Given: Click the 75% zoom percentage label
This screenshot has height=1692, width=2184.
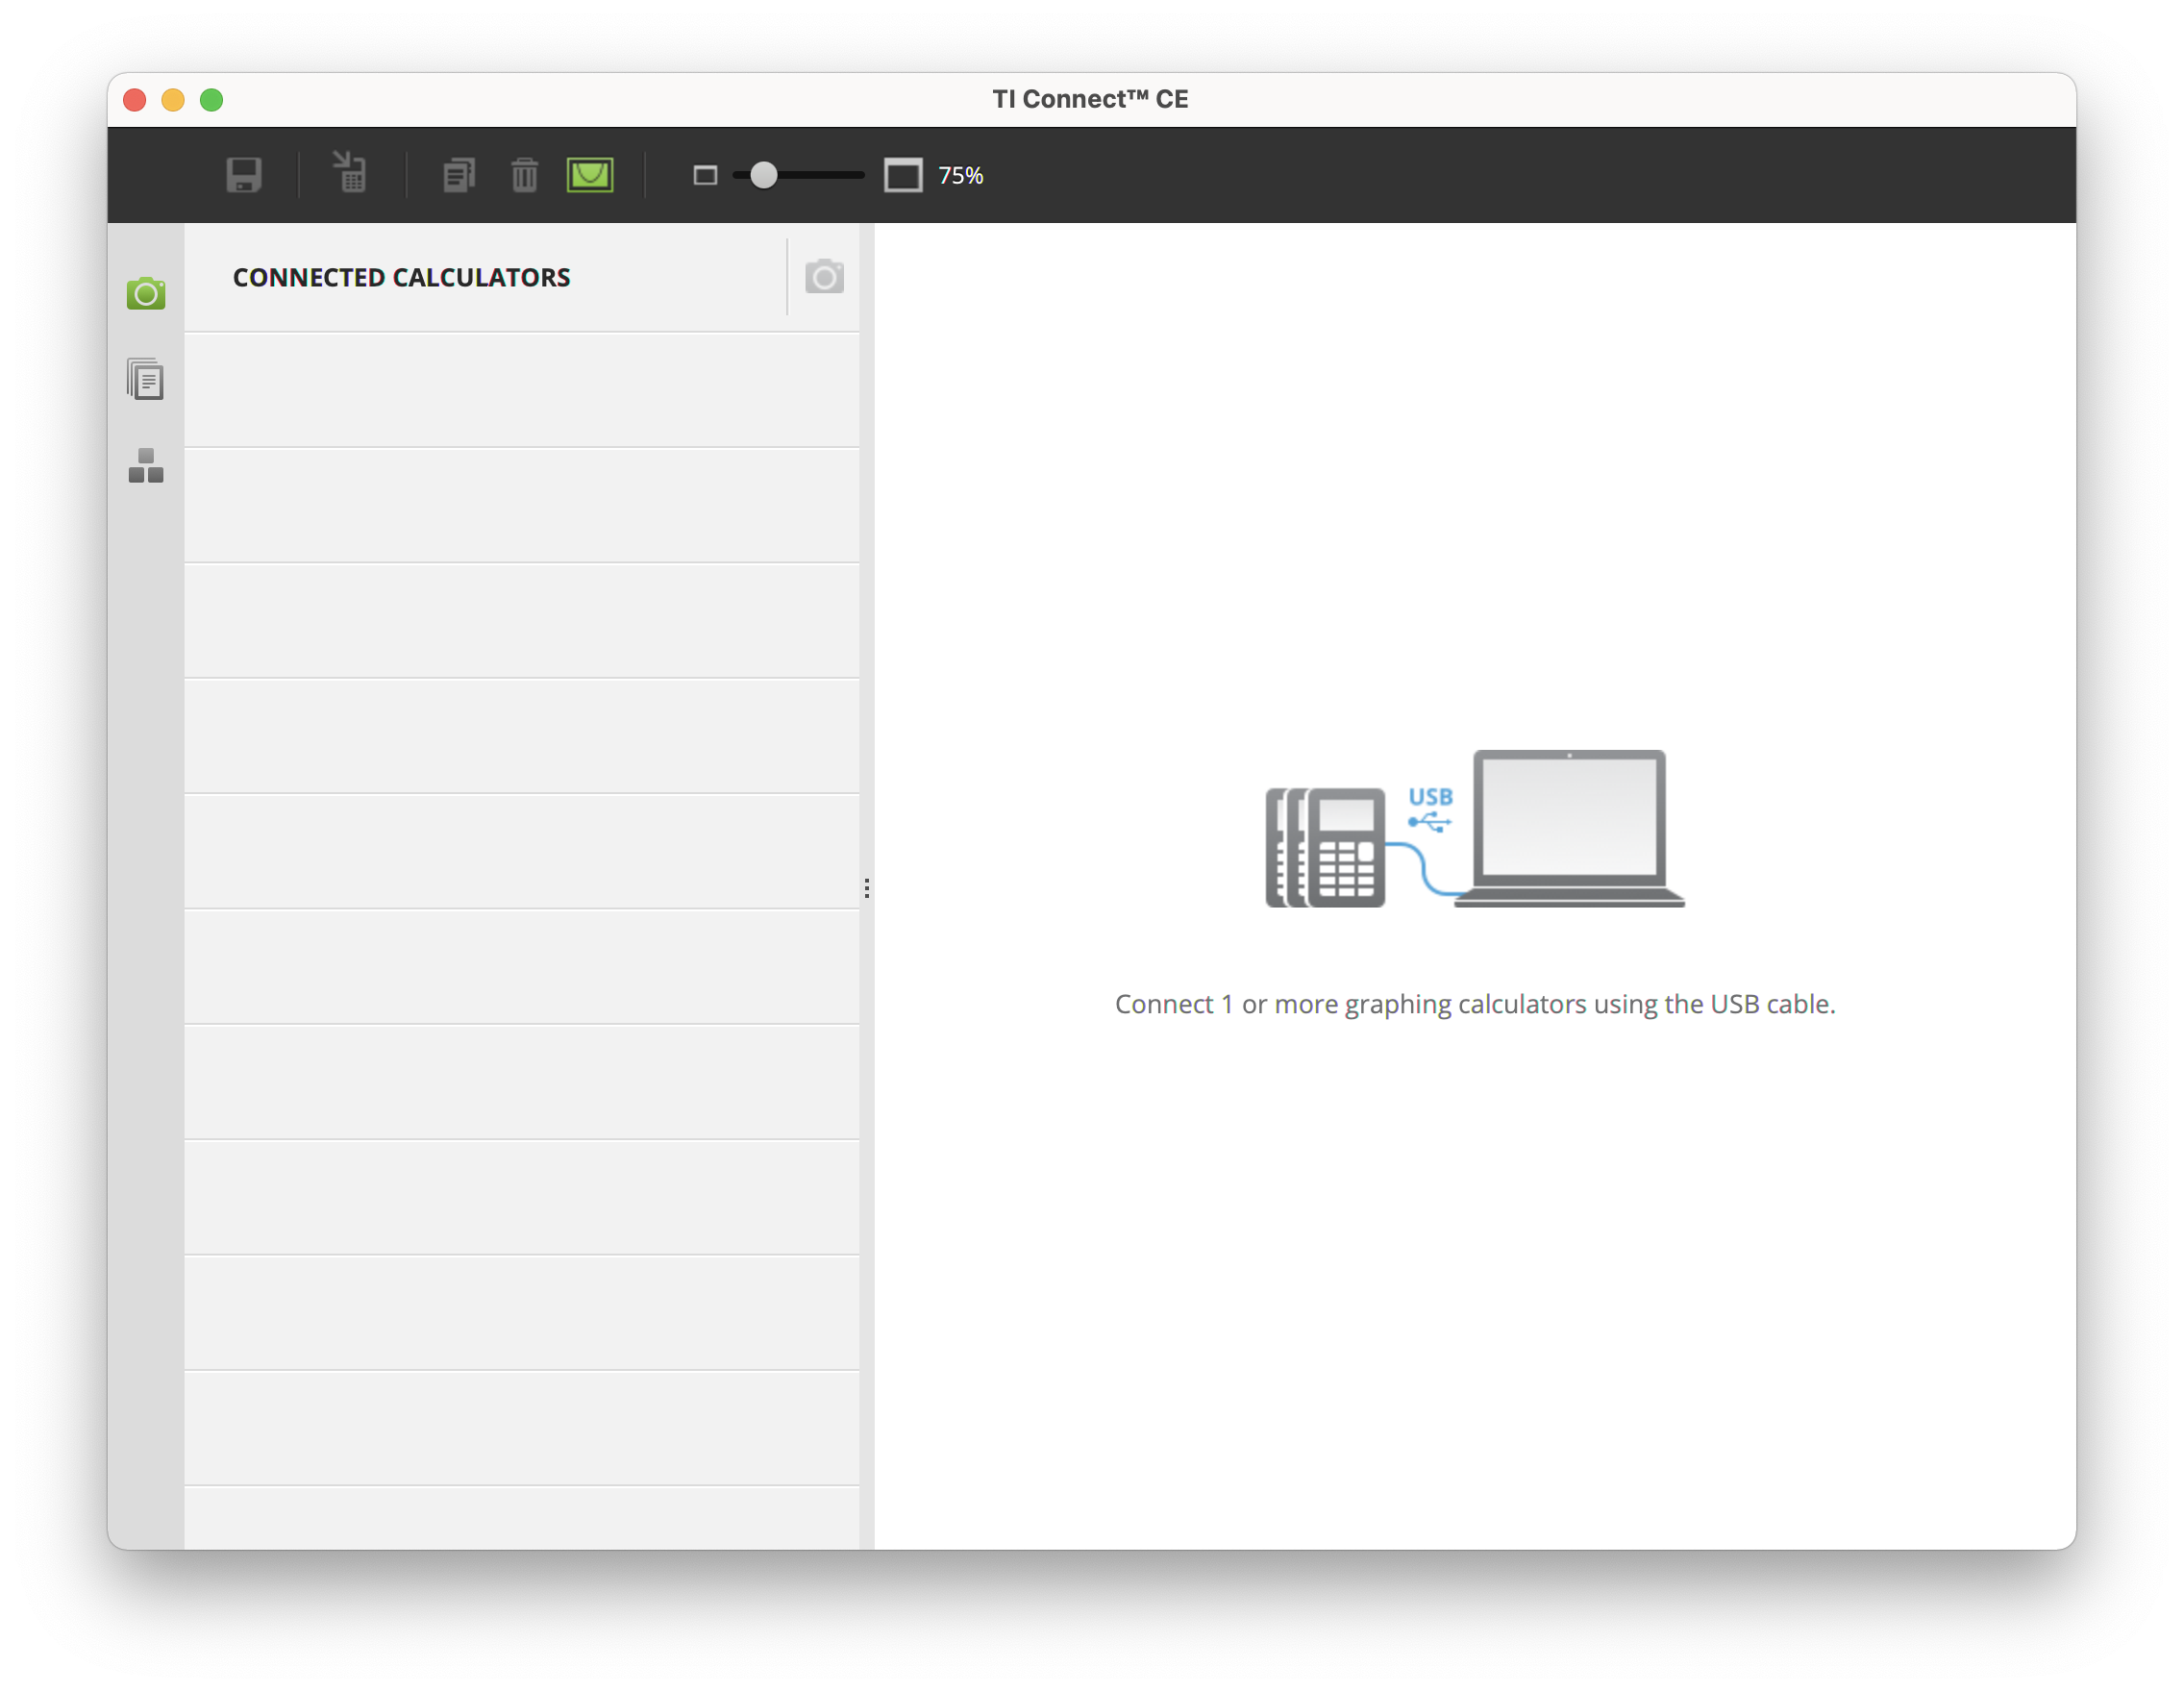Looking at the screenshot, I should 960,176.
